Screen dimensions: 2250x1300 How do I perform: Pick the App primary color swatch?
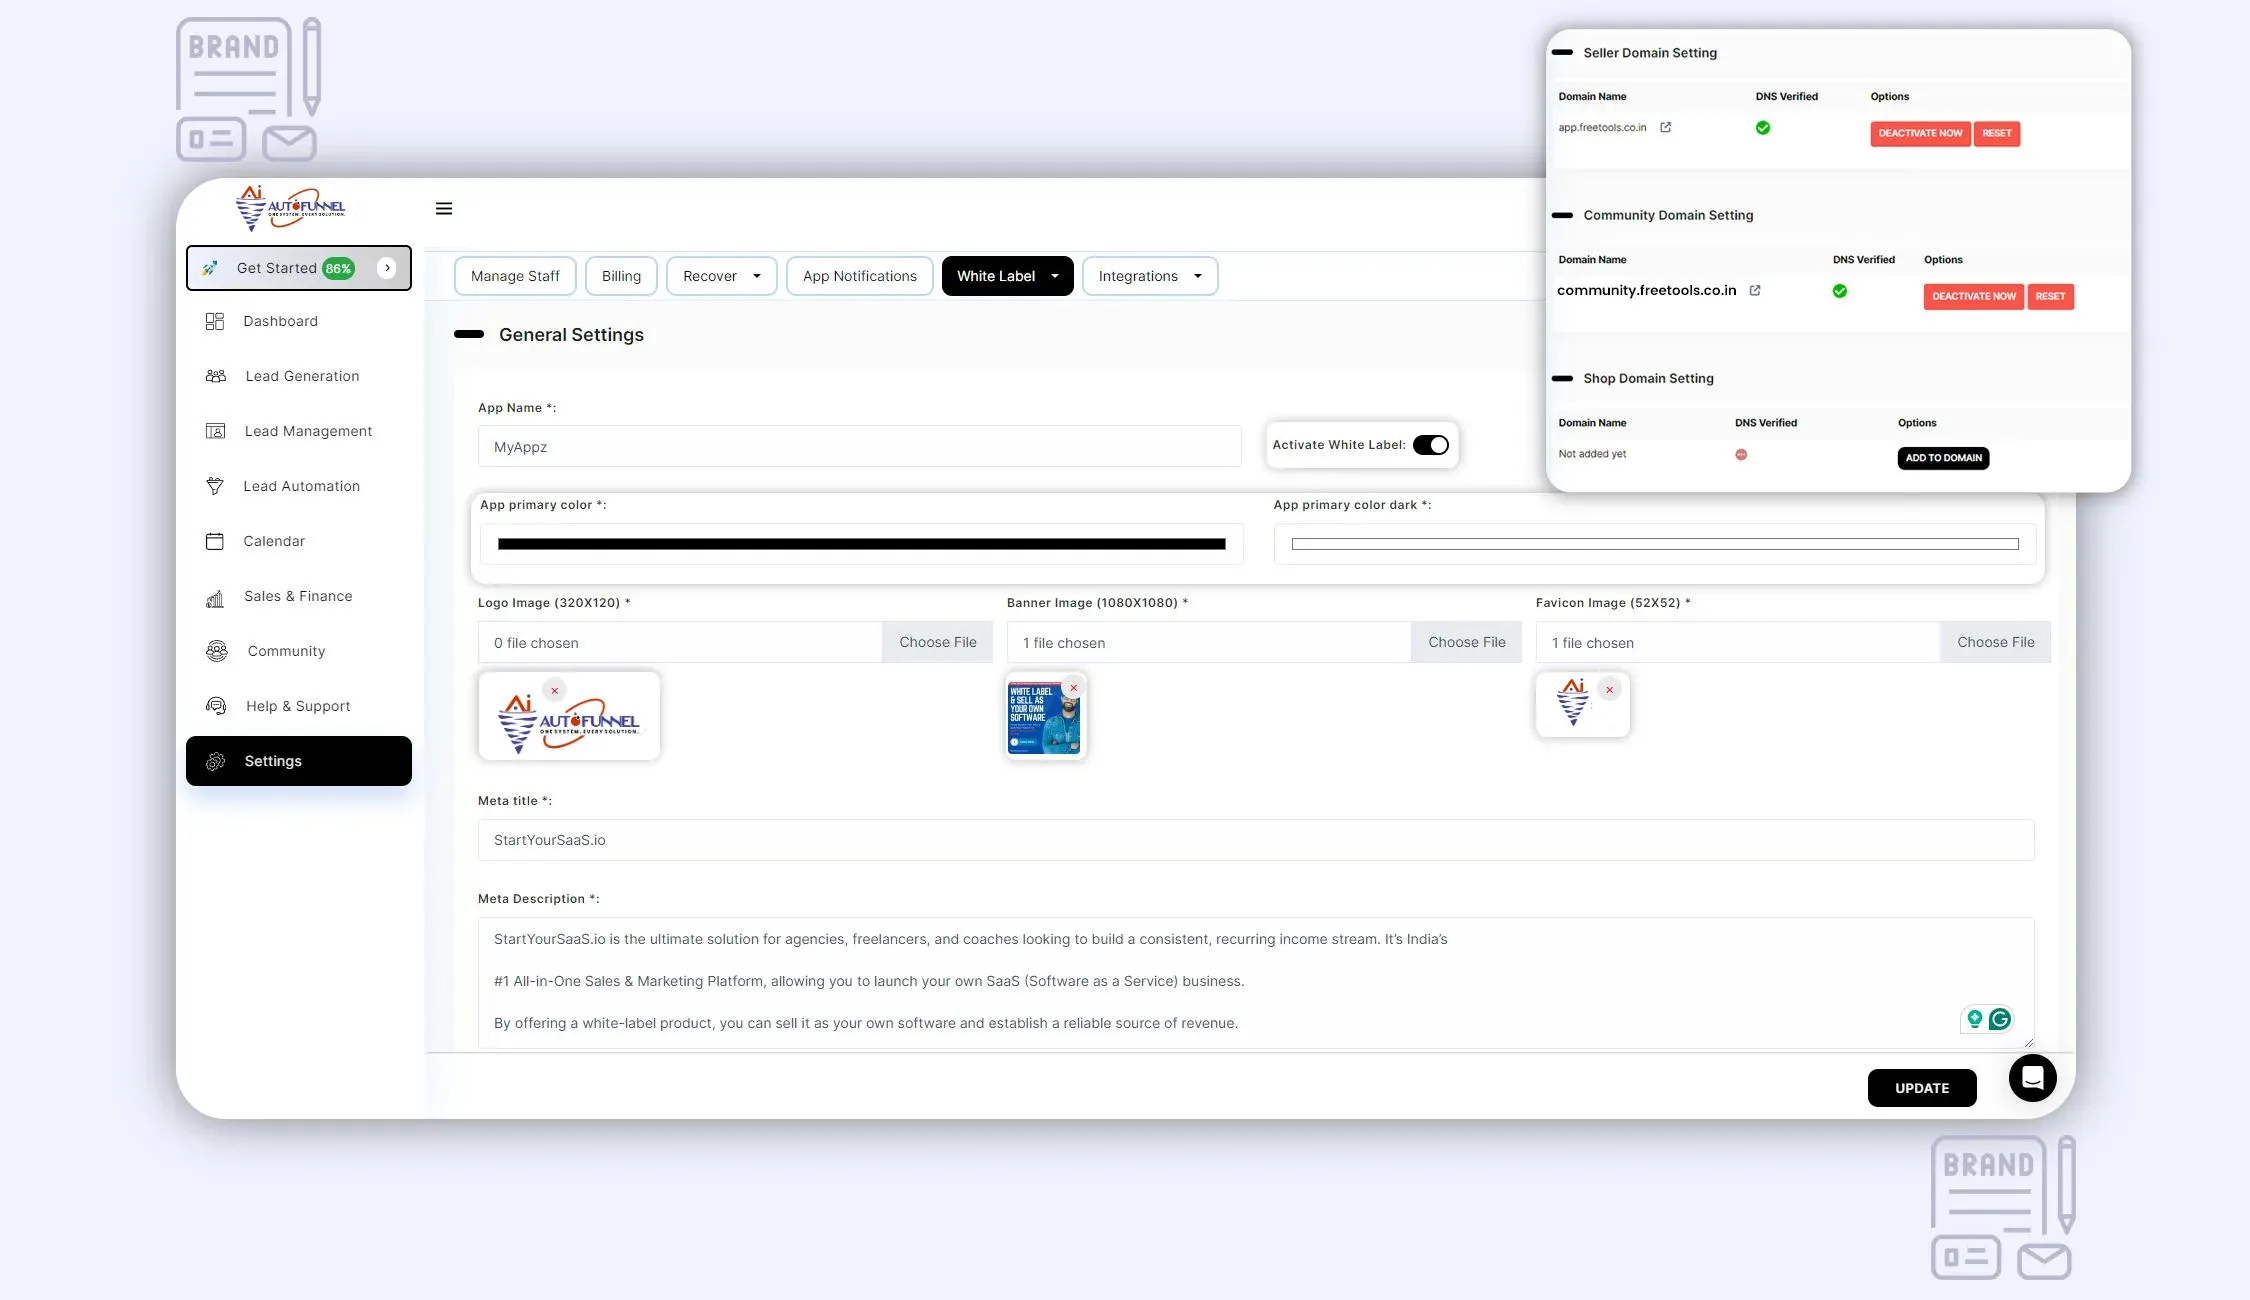[861, 544]
